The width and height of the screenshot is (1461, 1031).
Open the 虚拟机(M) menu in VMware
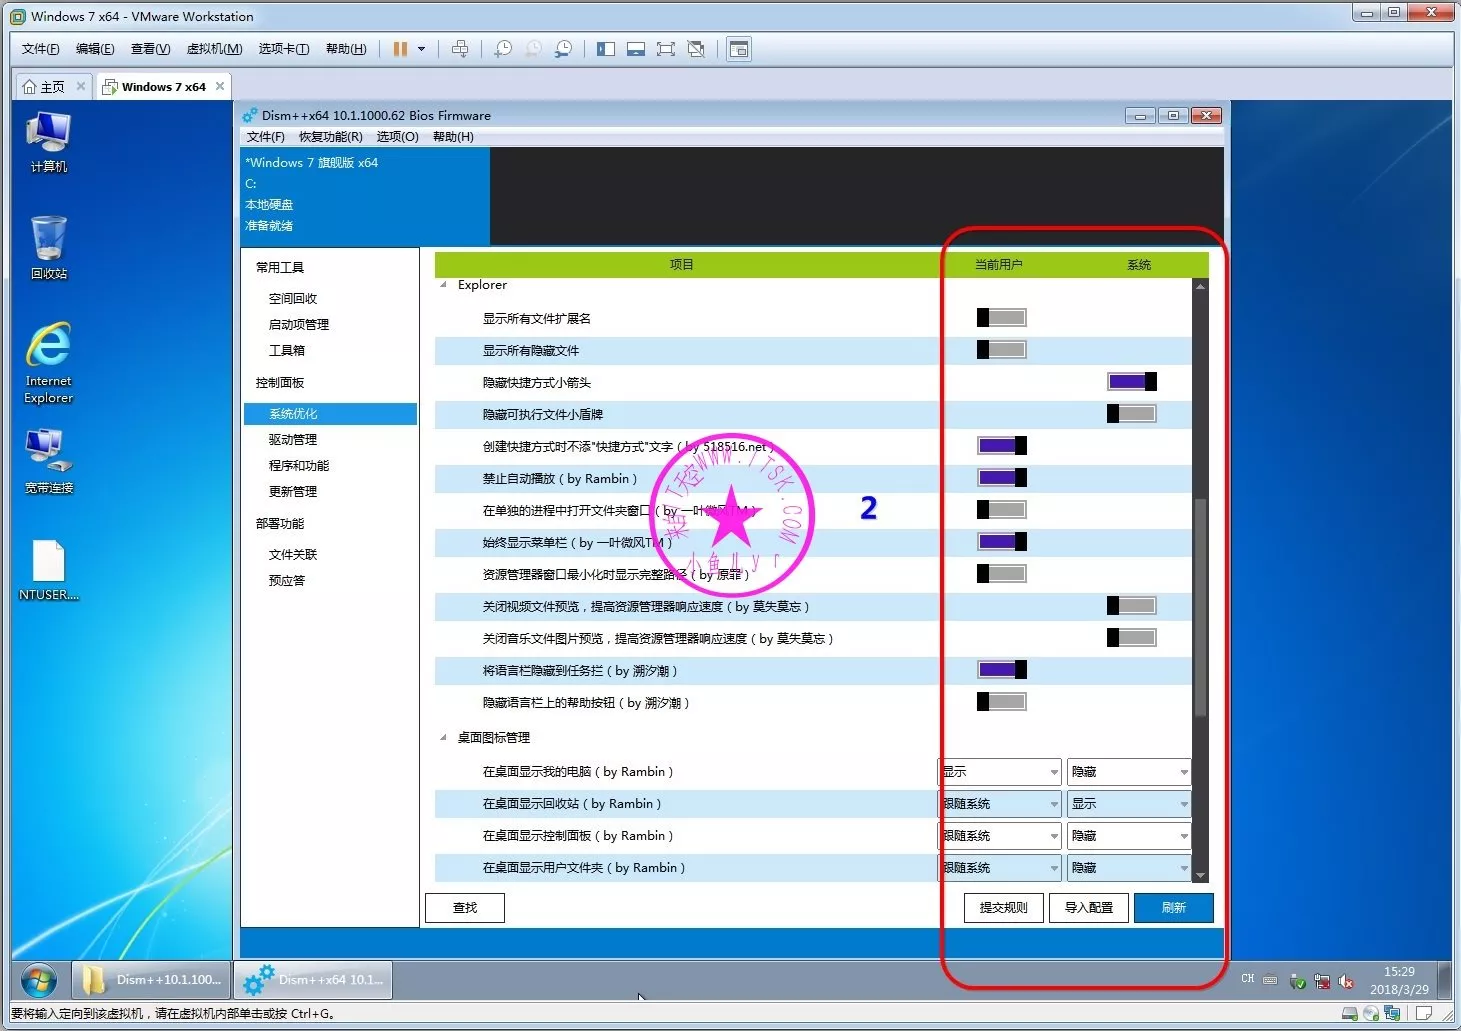[214, 49]
